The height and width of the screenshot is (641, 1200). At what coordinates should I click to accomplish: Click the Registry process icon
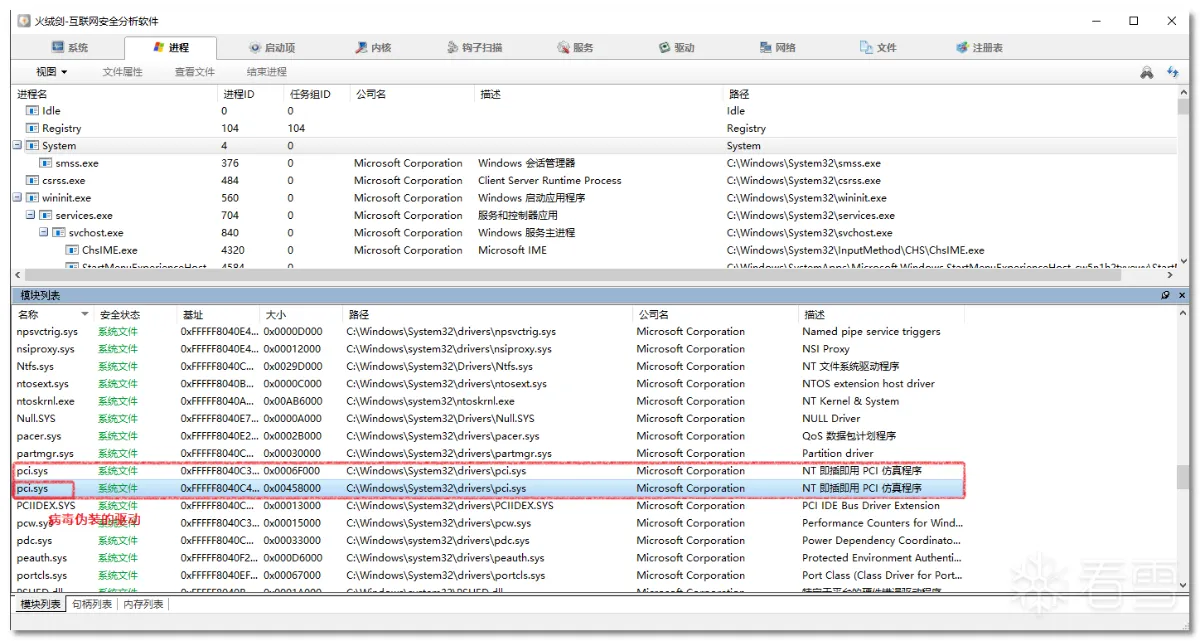point(32,128)
